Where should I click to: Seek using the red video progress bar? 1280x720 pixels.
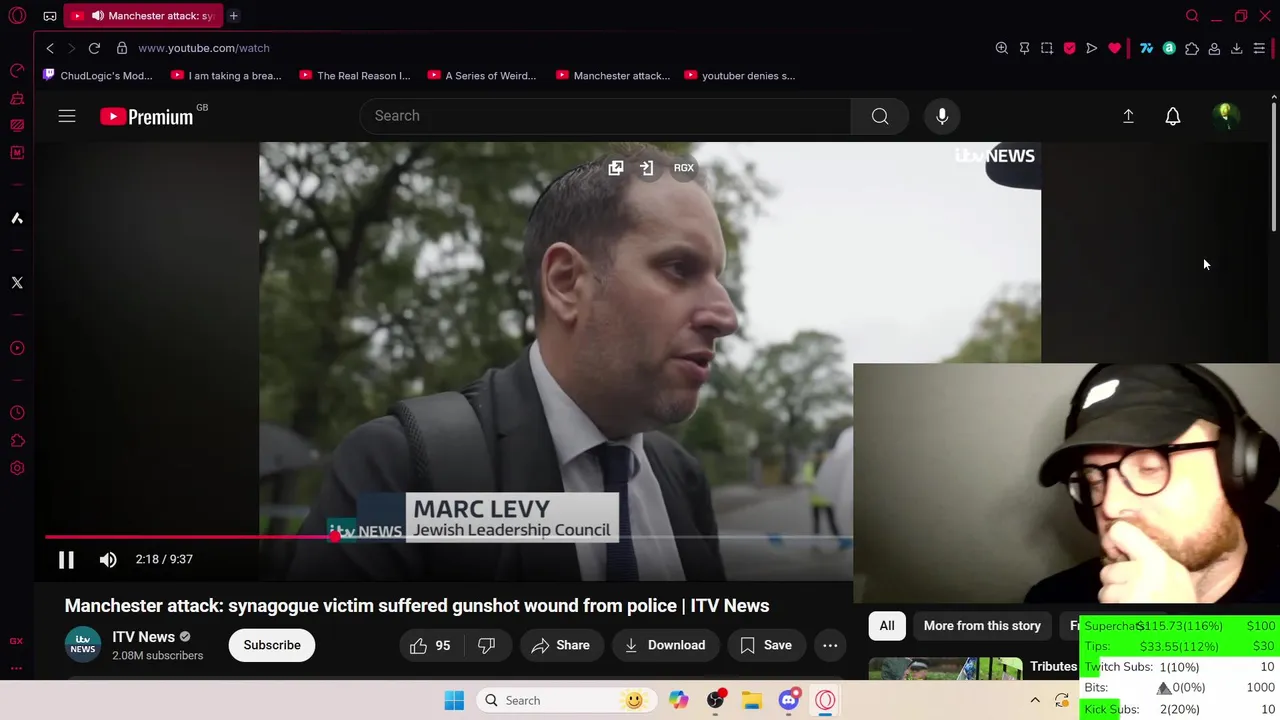[x=449, y=537]
